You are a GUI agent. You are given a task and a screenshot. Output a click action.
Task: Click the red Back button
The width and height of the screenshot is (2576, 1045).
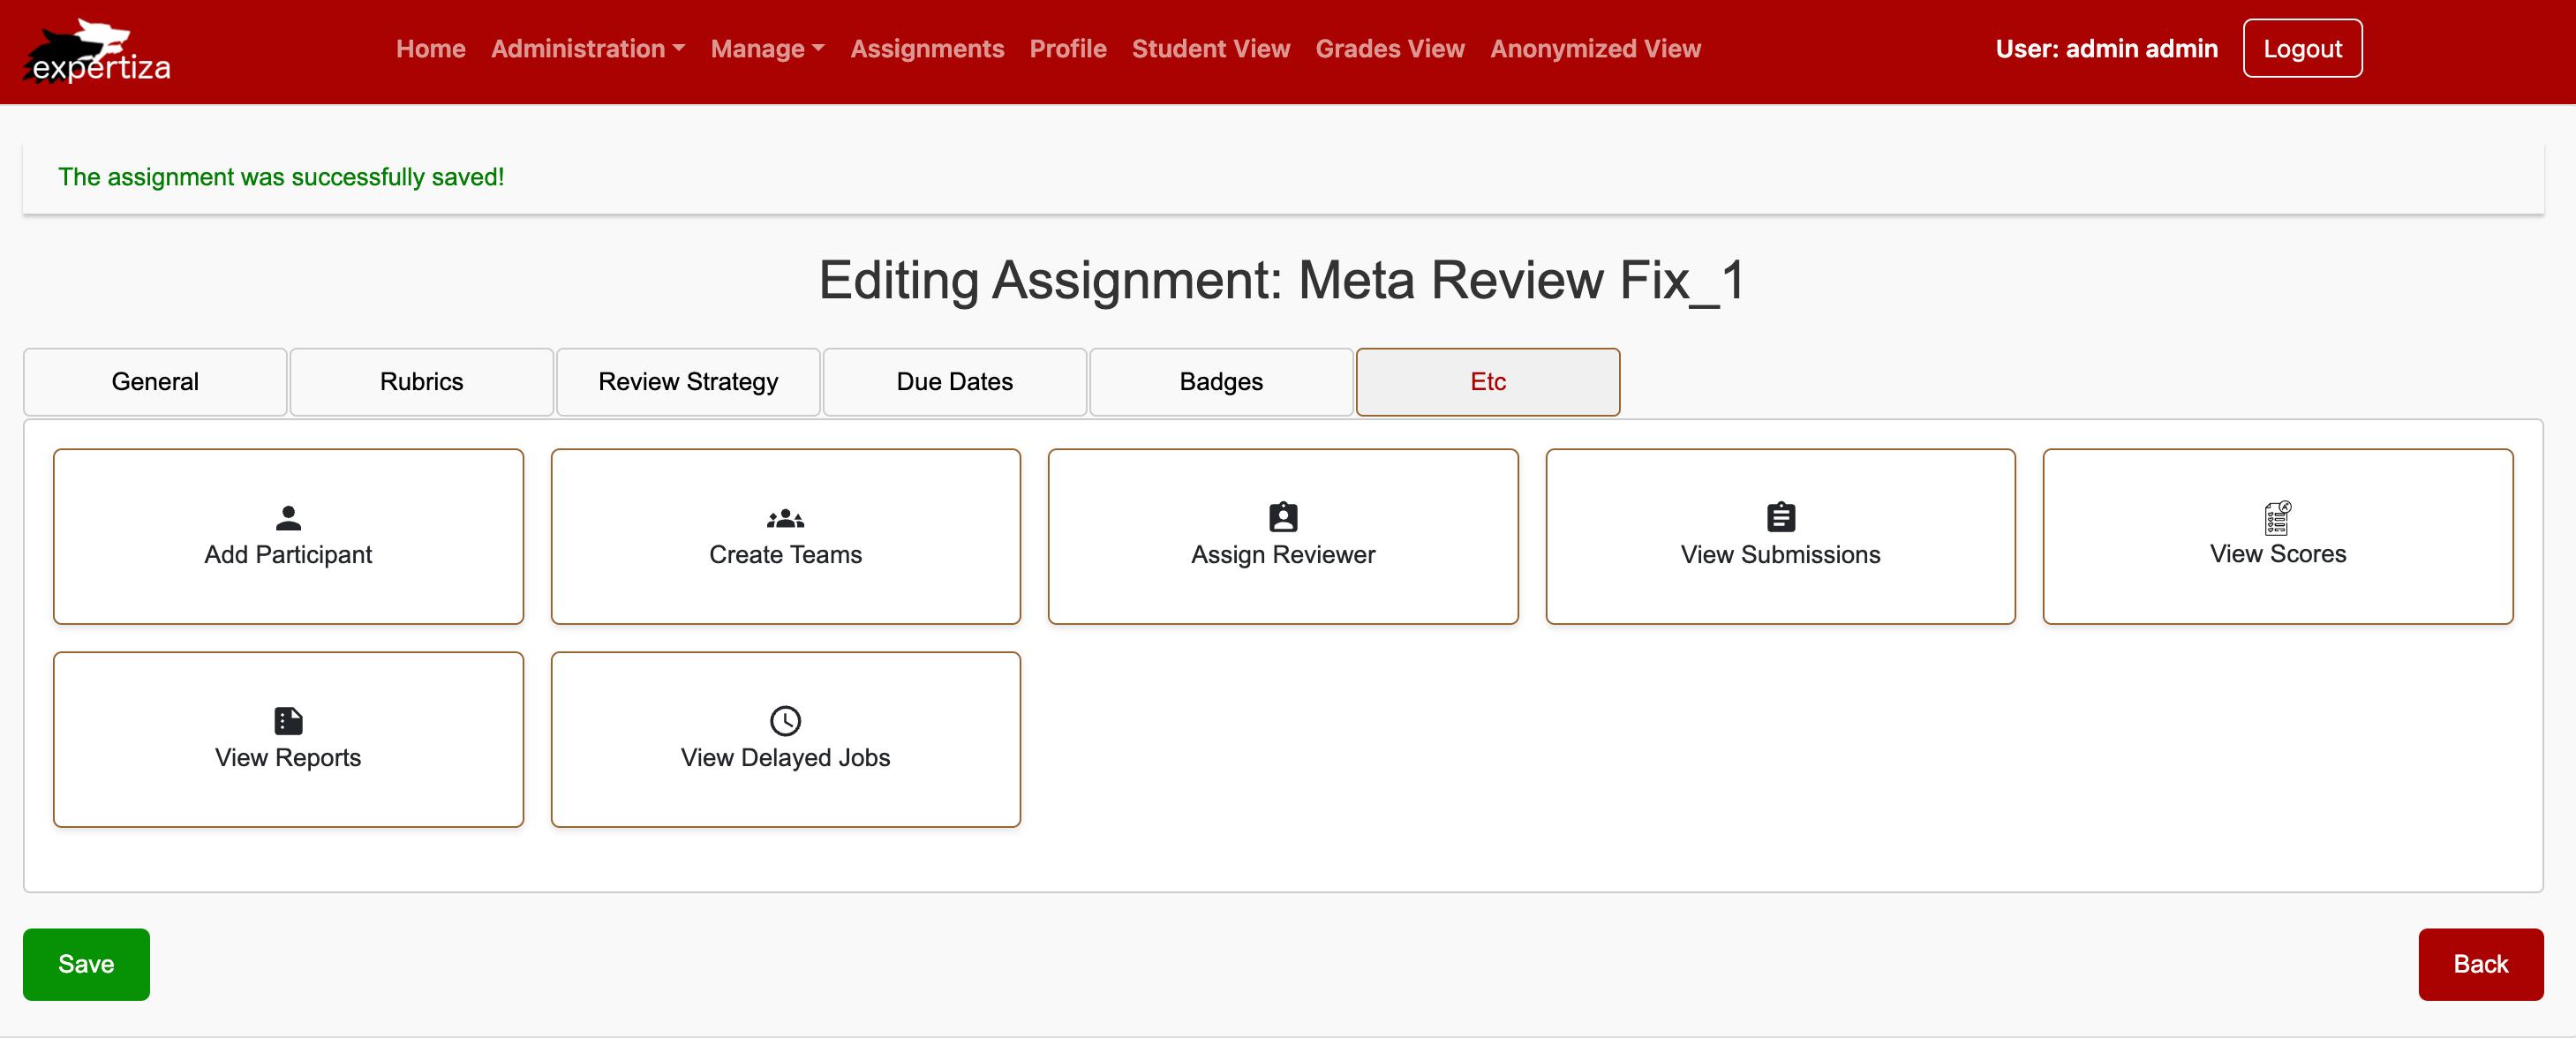(x=2480, y=964)
